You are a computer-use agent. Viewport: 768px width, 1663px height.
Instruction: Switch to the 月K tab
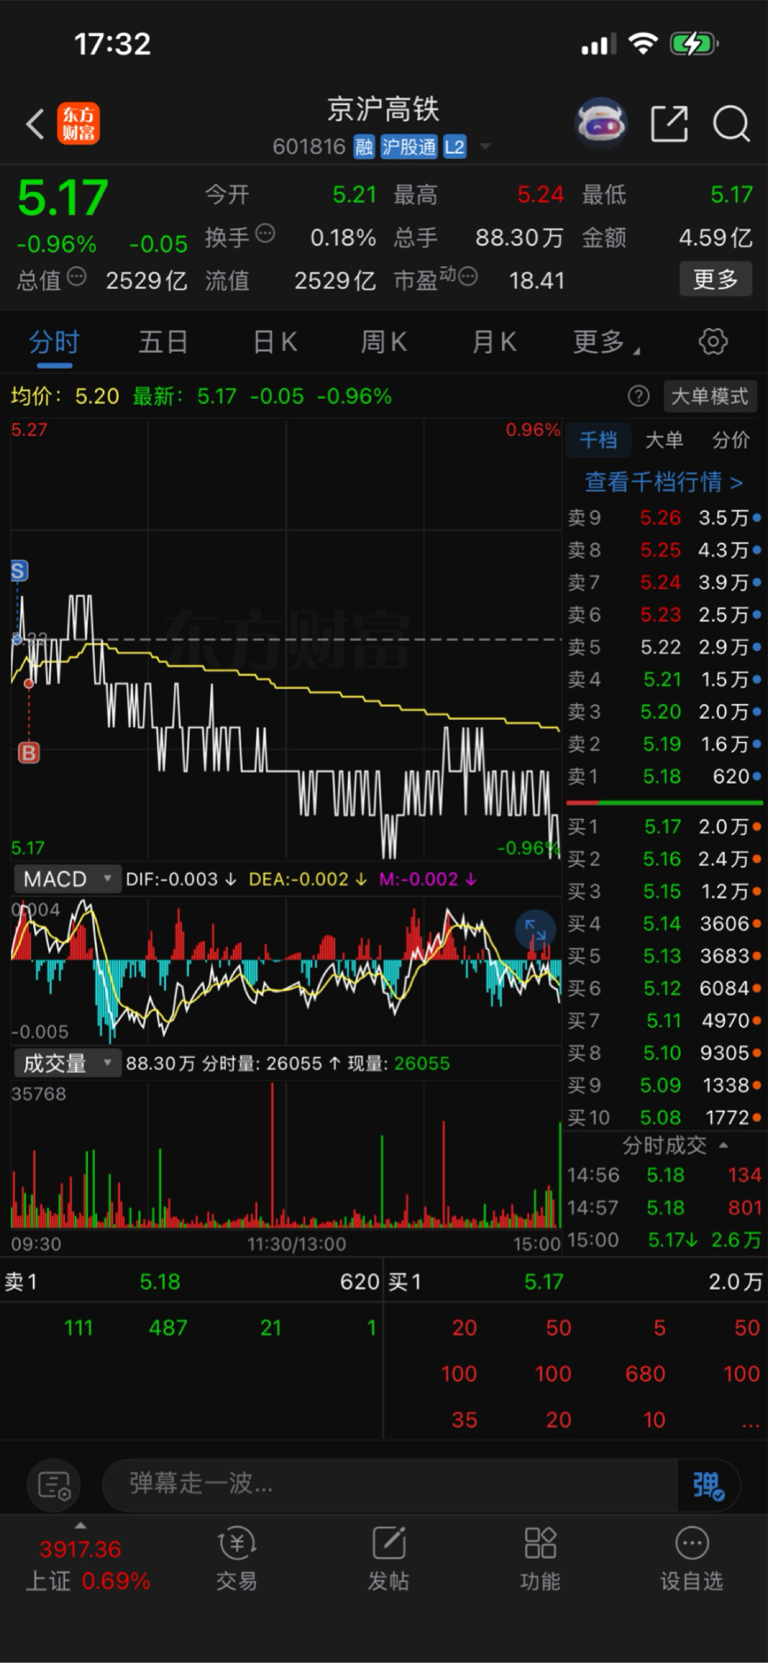pos(493,342)
